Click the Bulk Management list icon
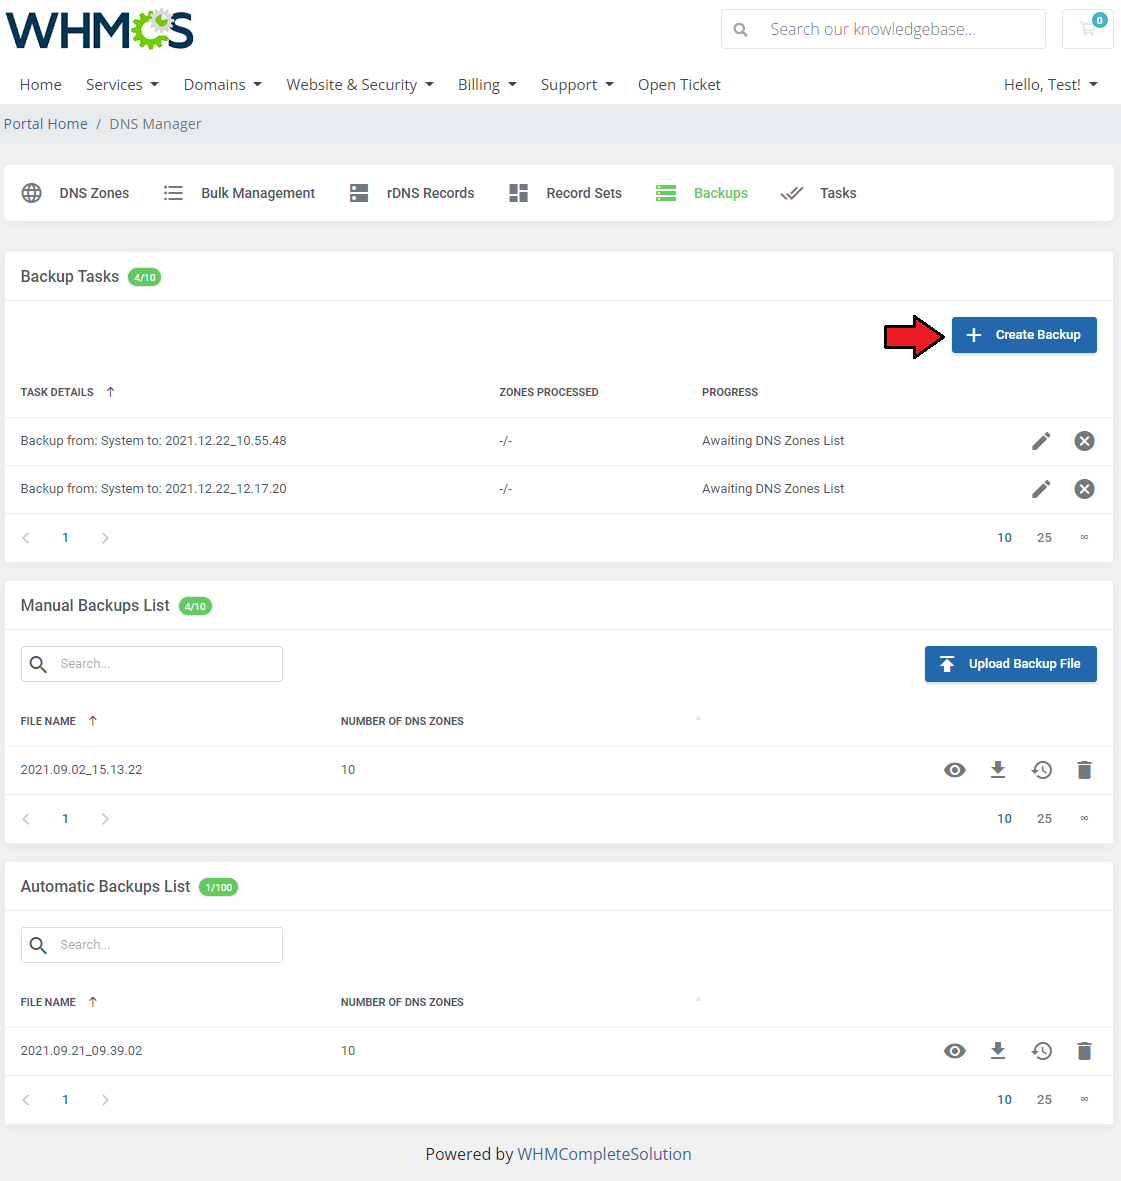The image size is (1121, 1181). 173,193
